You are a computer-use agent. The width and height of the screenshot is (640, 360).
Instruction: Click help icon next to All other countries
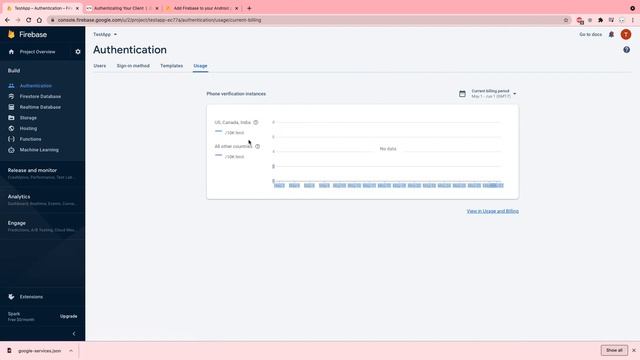[257, 146]
